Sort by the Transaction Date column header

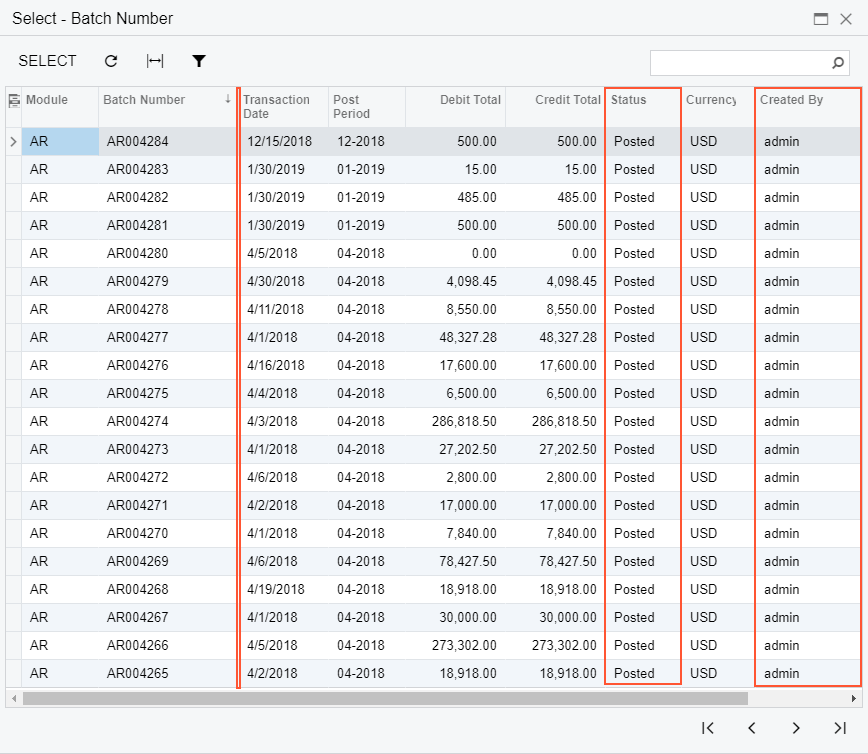tap(277, 106)
